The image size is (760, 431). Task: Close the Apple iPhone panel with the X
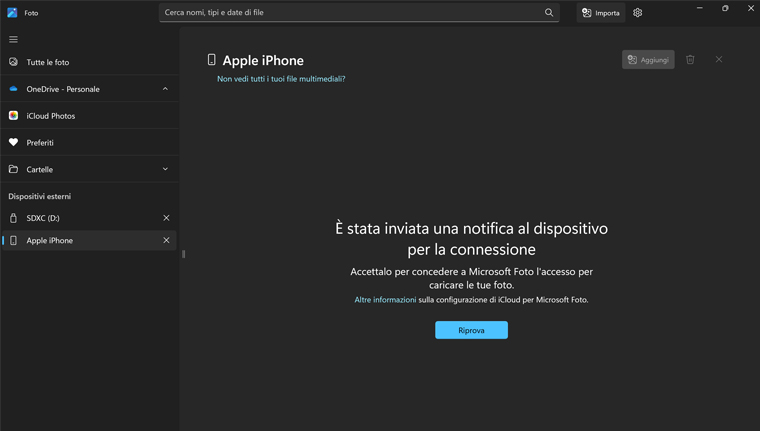(719, 59)
